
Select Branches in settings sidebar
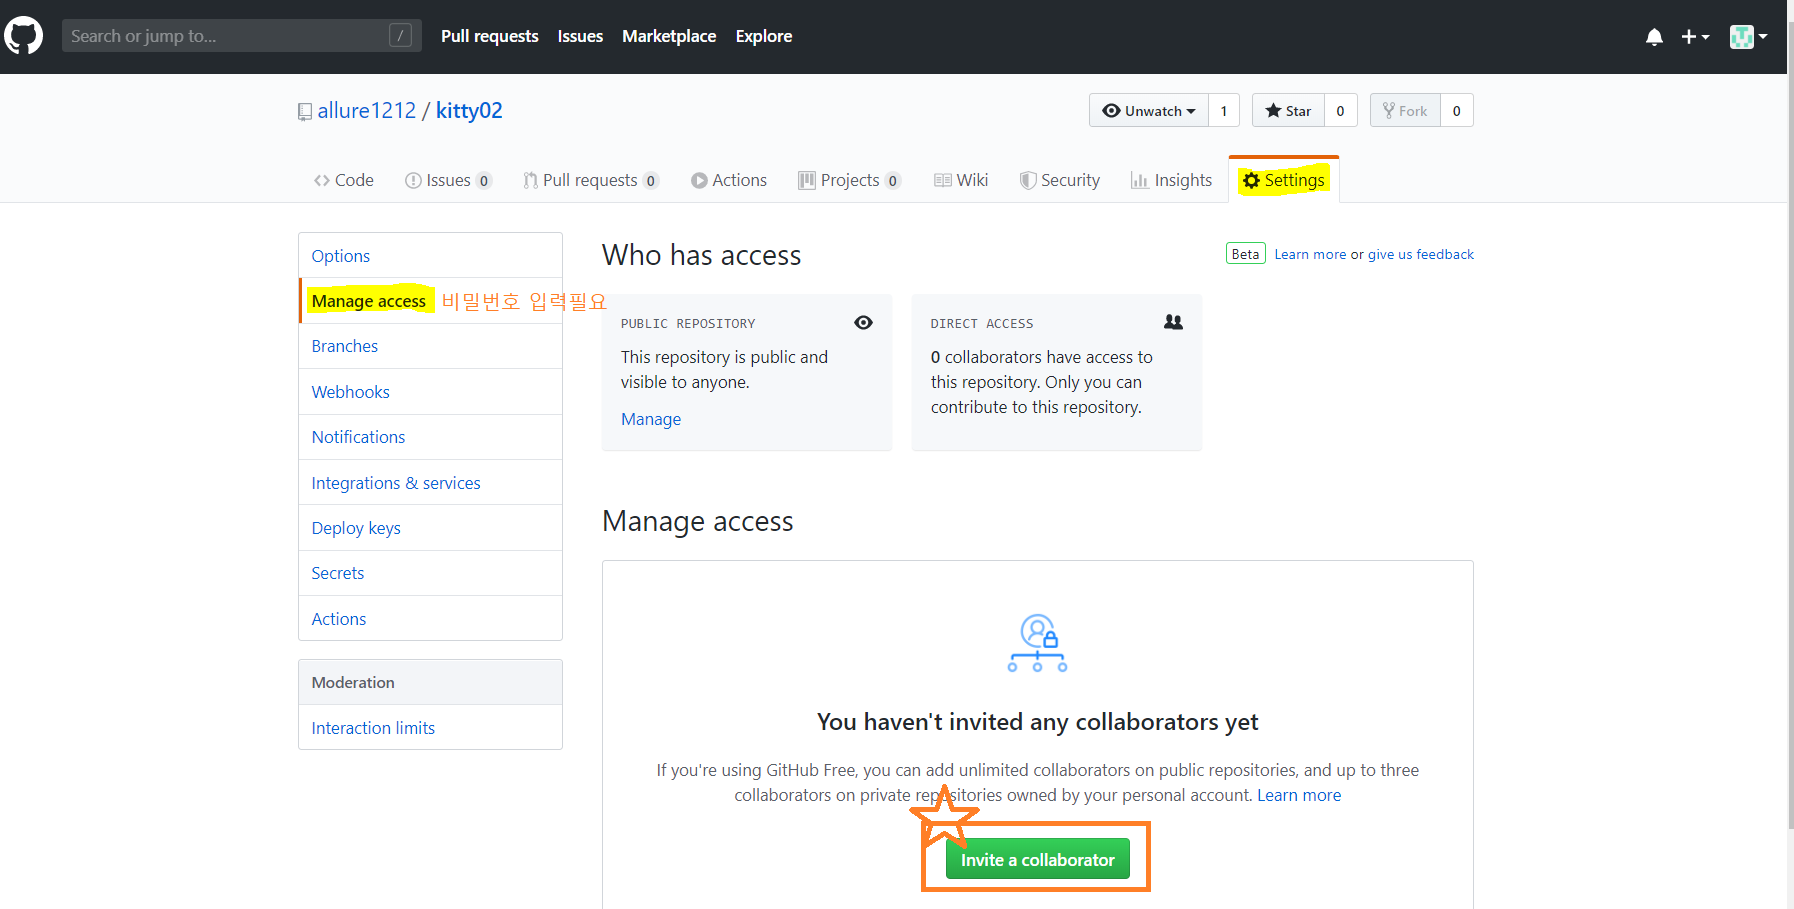[431, 346]
